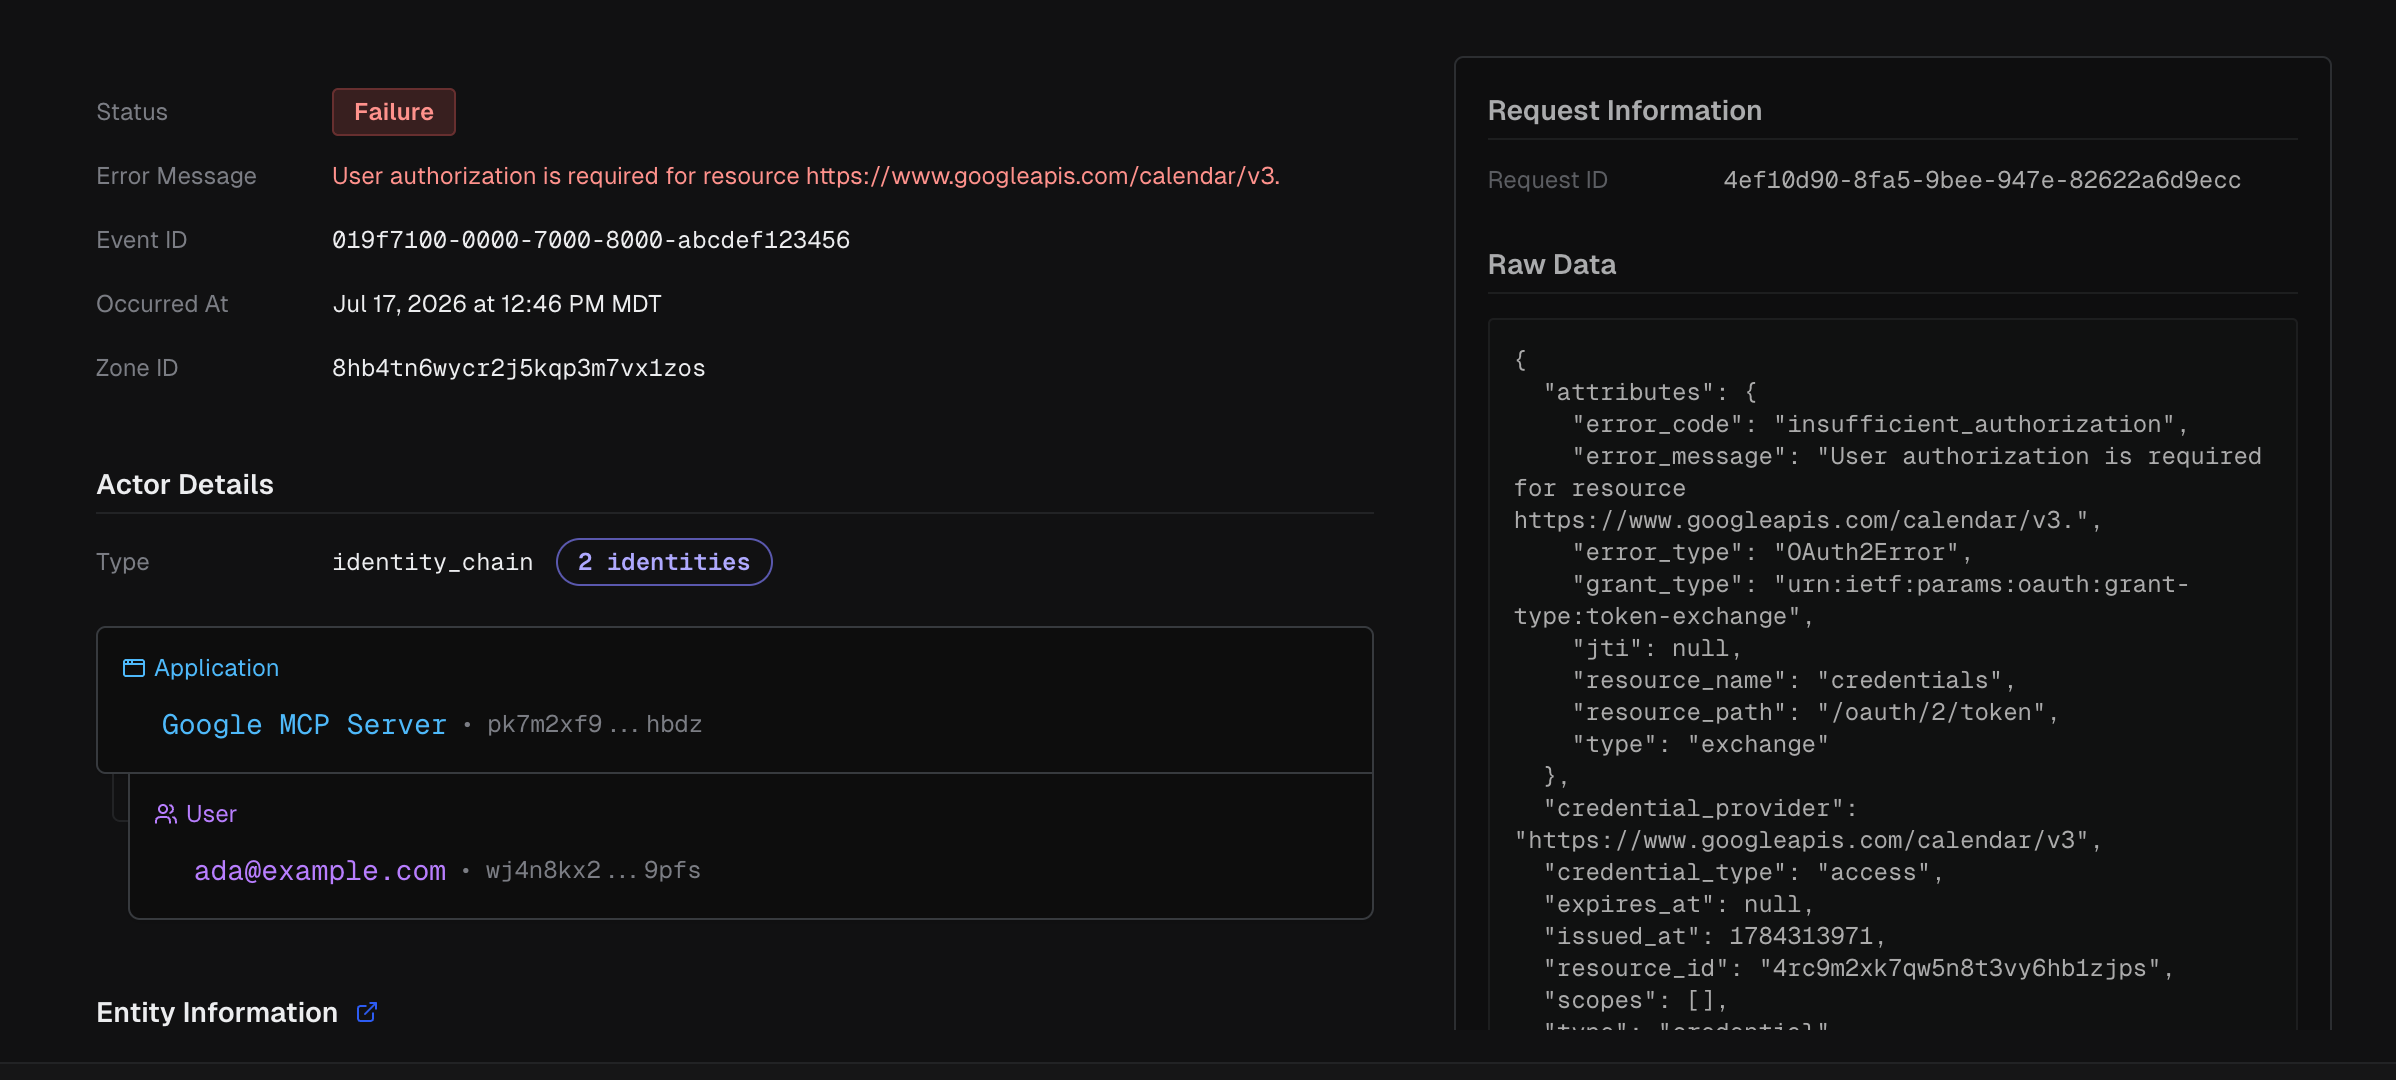Image resolution: width=2396 pixels, height=1080 pixels.
Task: Click the application ID pk7m2xf9...hbdz
Action: tap(595, 724)
